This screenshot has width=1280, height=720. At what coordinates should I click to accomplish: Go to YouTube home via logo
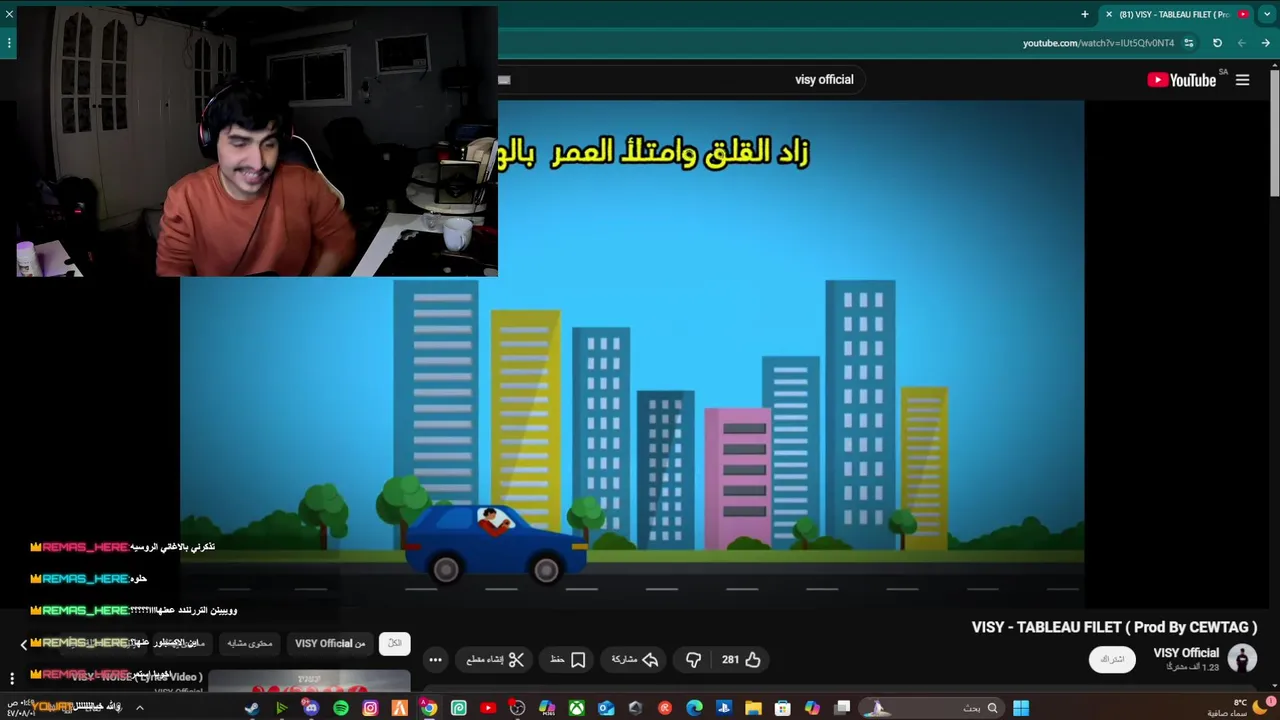click(1181, 80)
